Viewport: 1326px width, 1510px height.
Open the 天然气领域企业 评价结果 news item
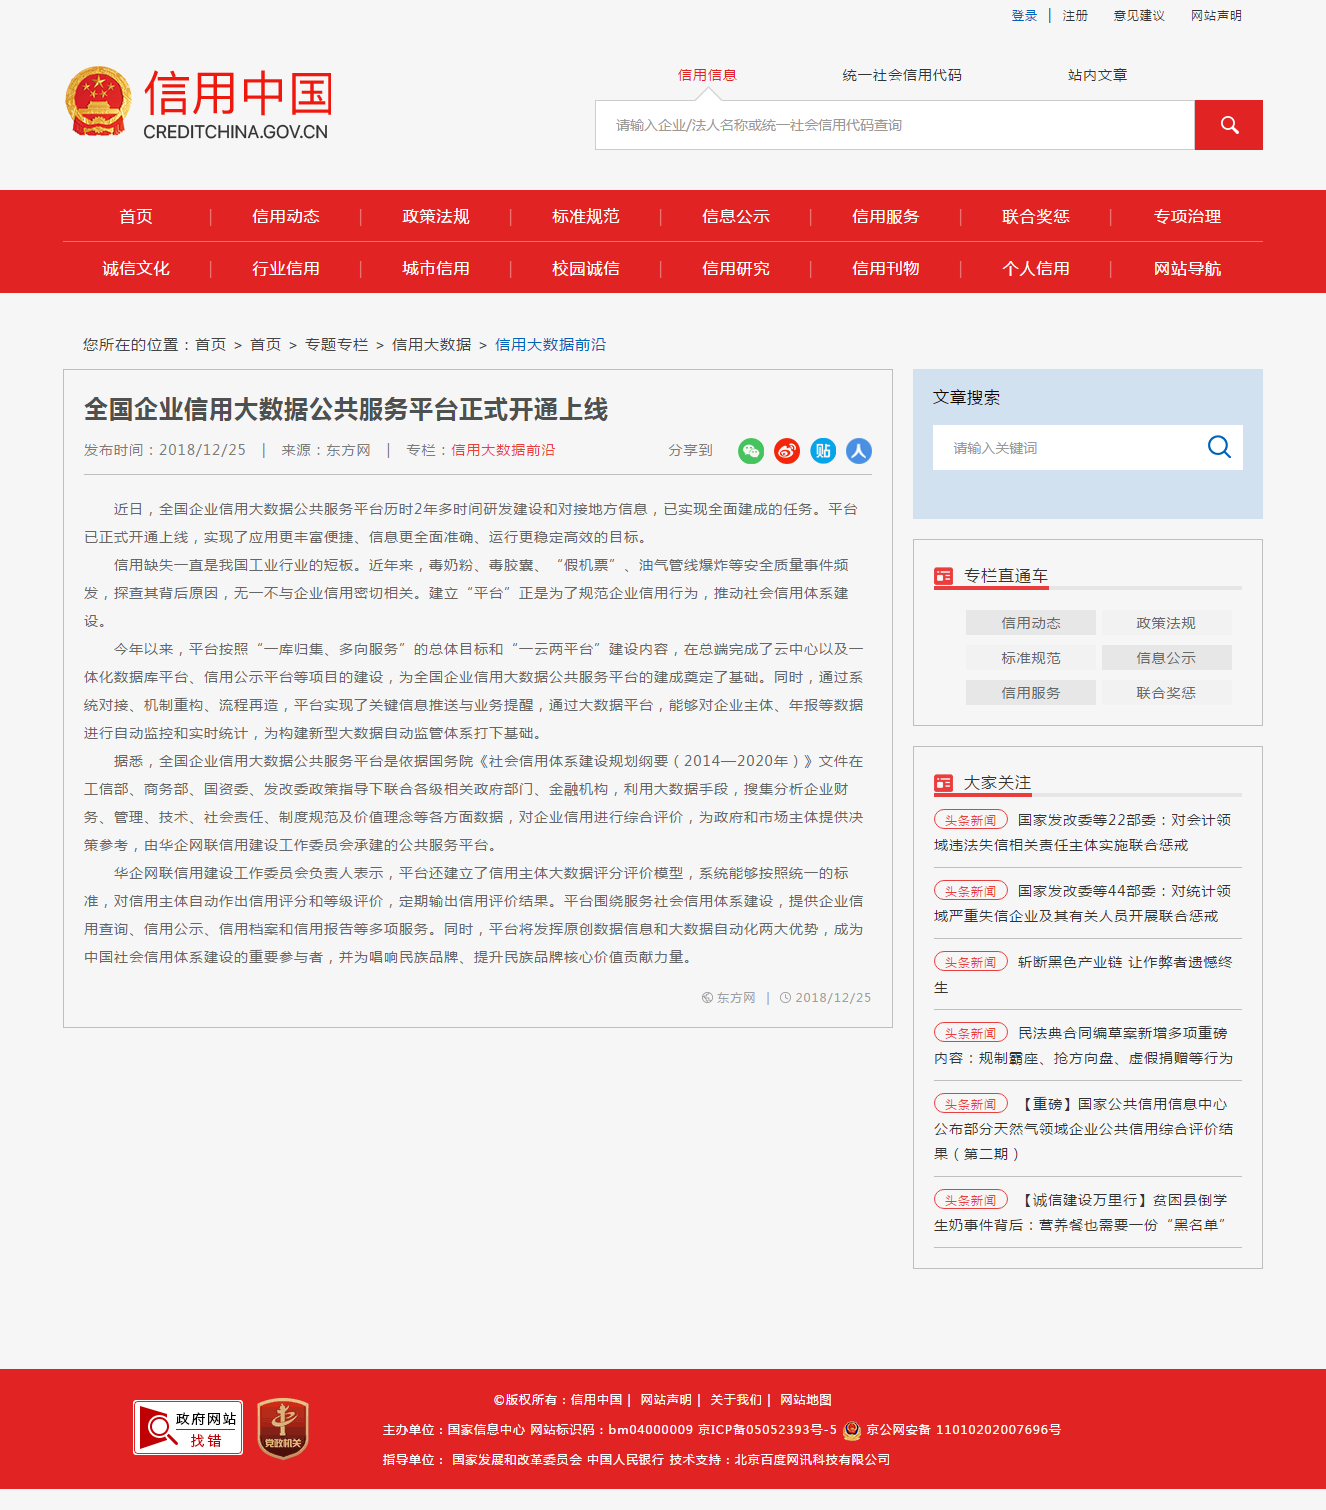point(1084,1128)
